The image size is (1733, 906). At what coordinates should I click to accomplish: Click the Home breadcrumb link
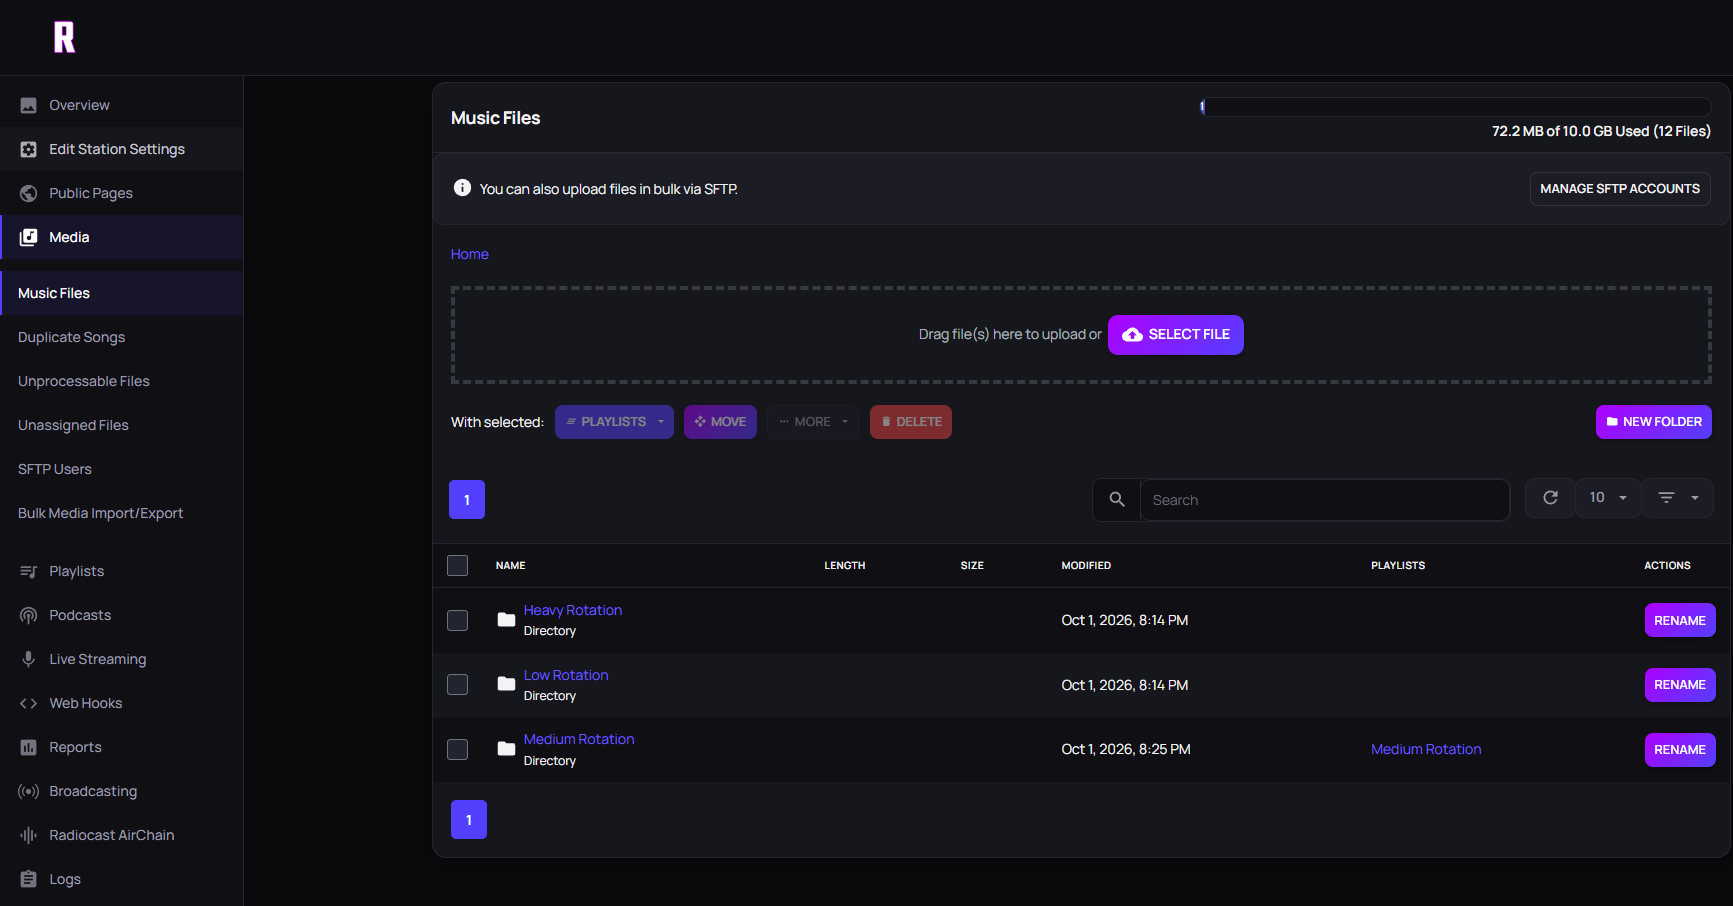[x=469, y=254]
